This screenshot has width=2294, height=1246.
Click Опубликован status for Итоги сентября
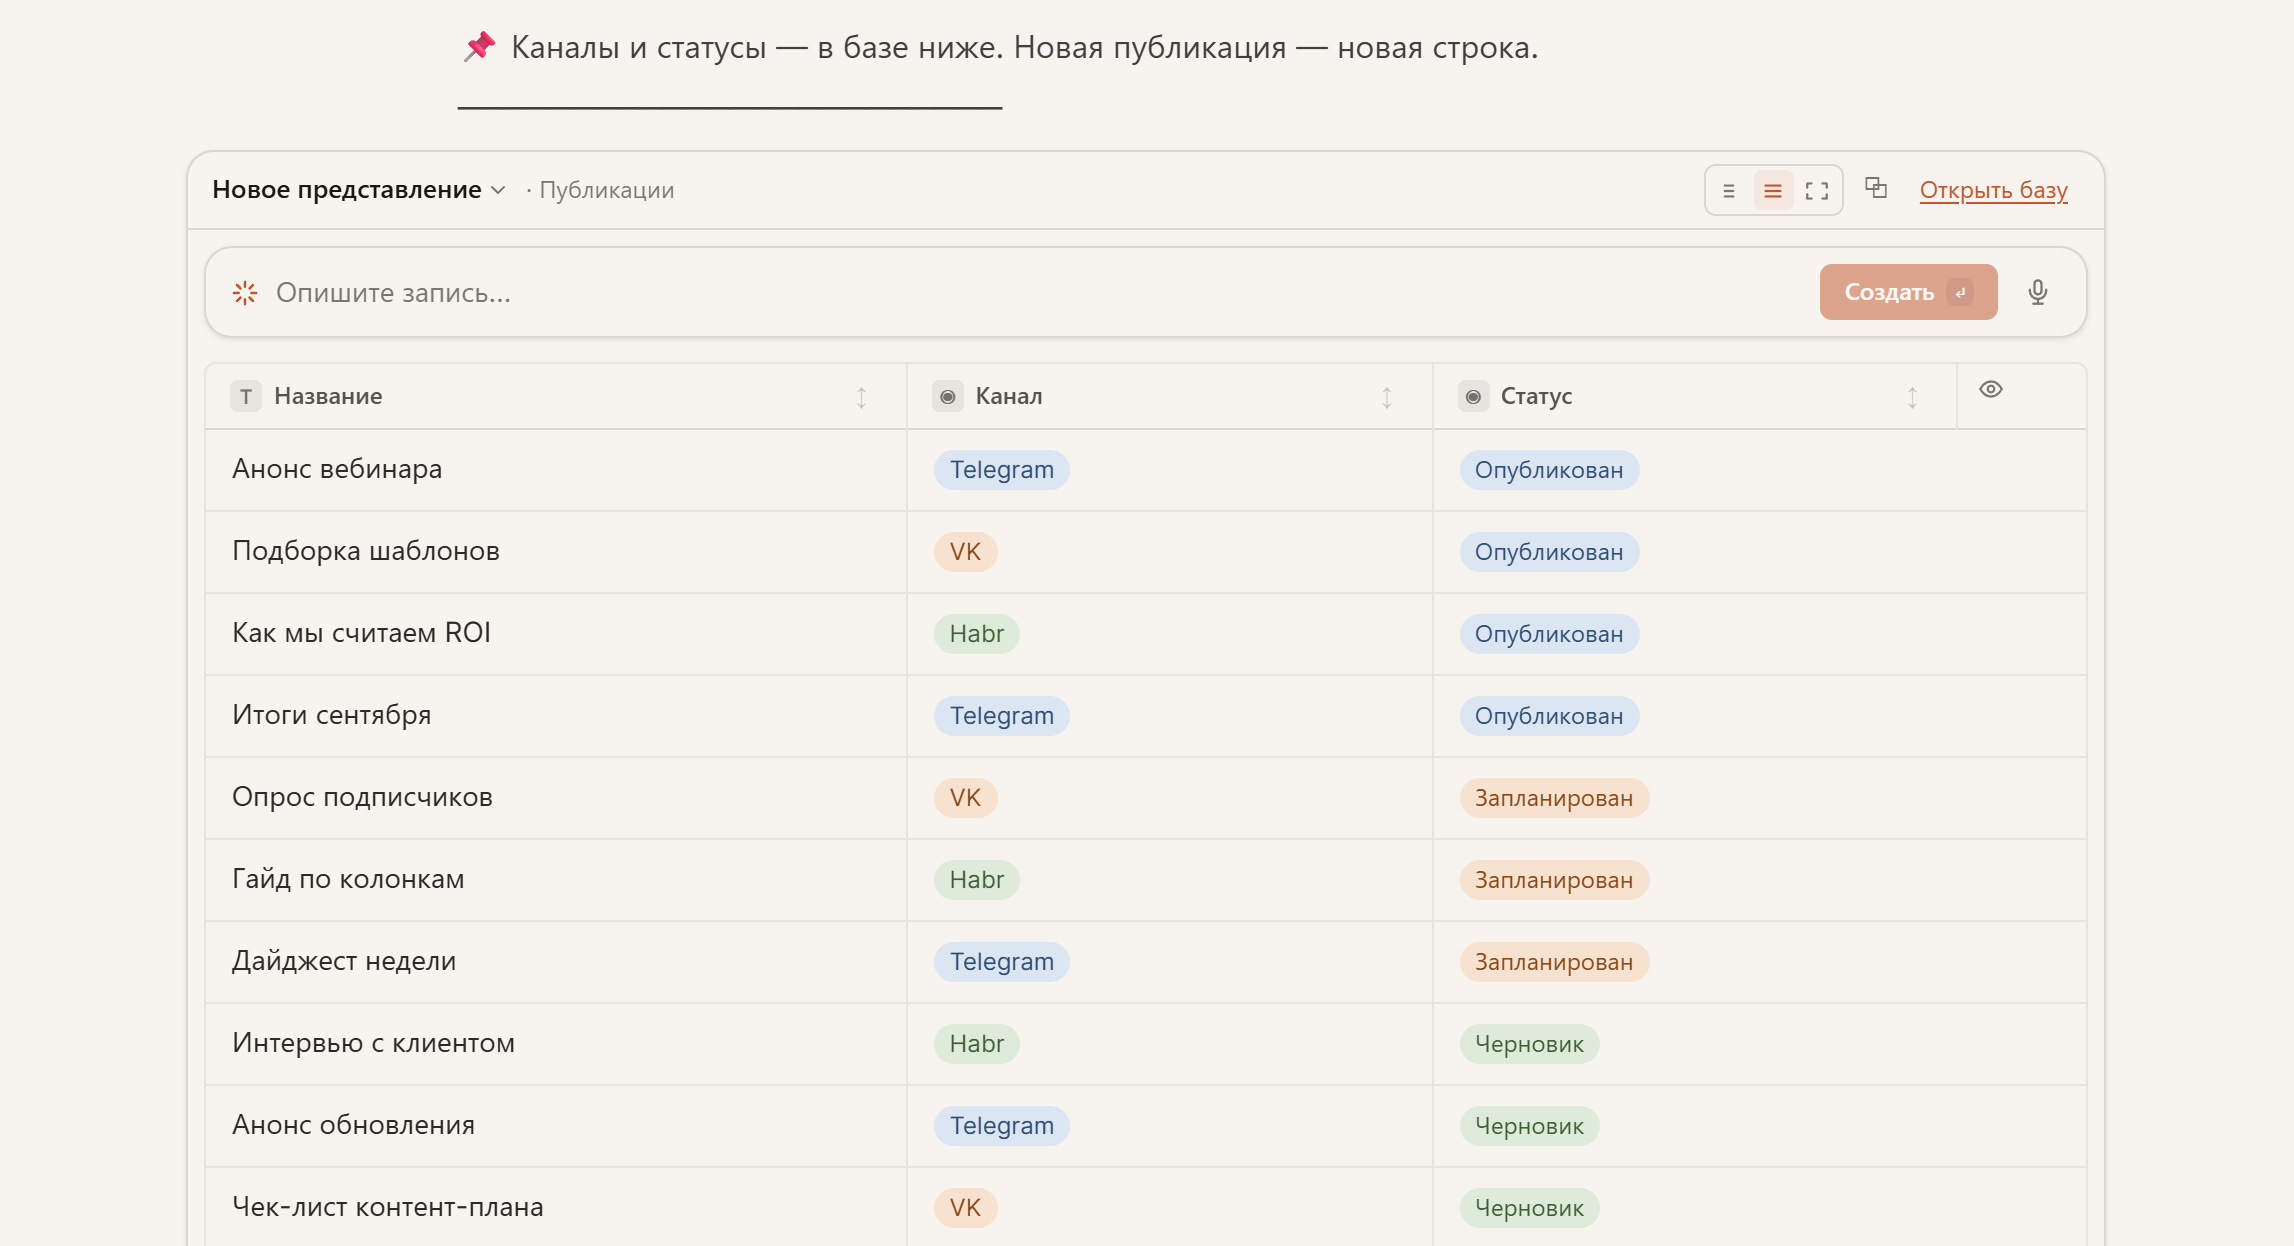pyautogui.click(x=1549, y=716)
